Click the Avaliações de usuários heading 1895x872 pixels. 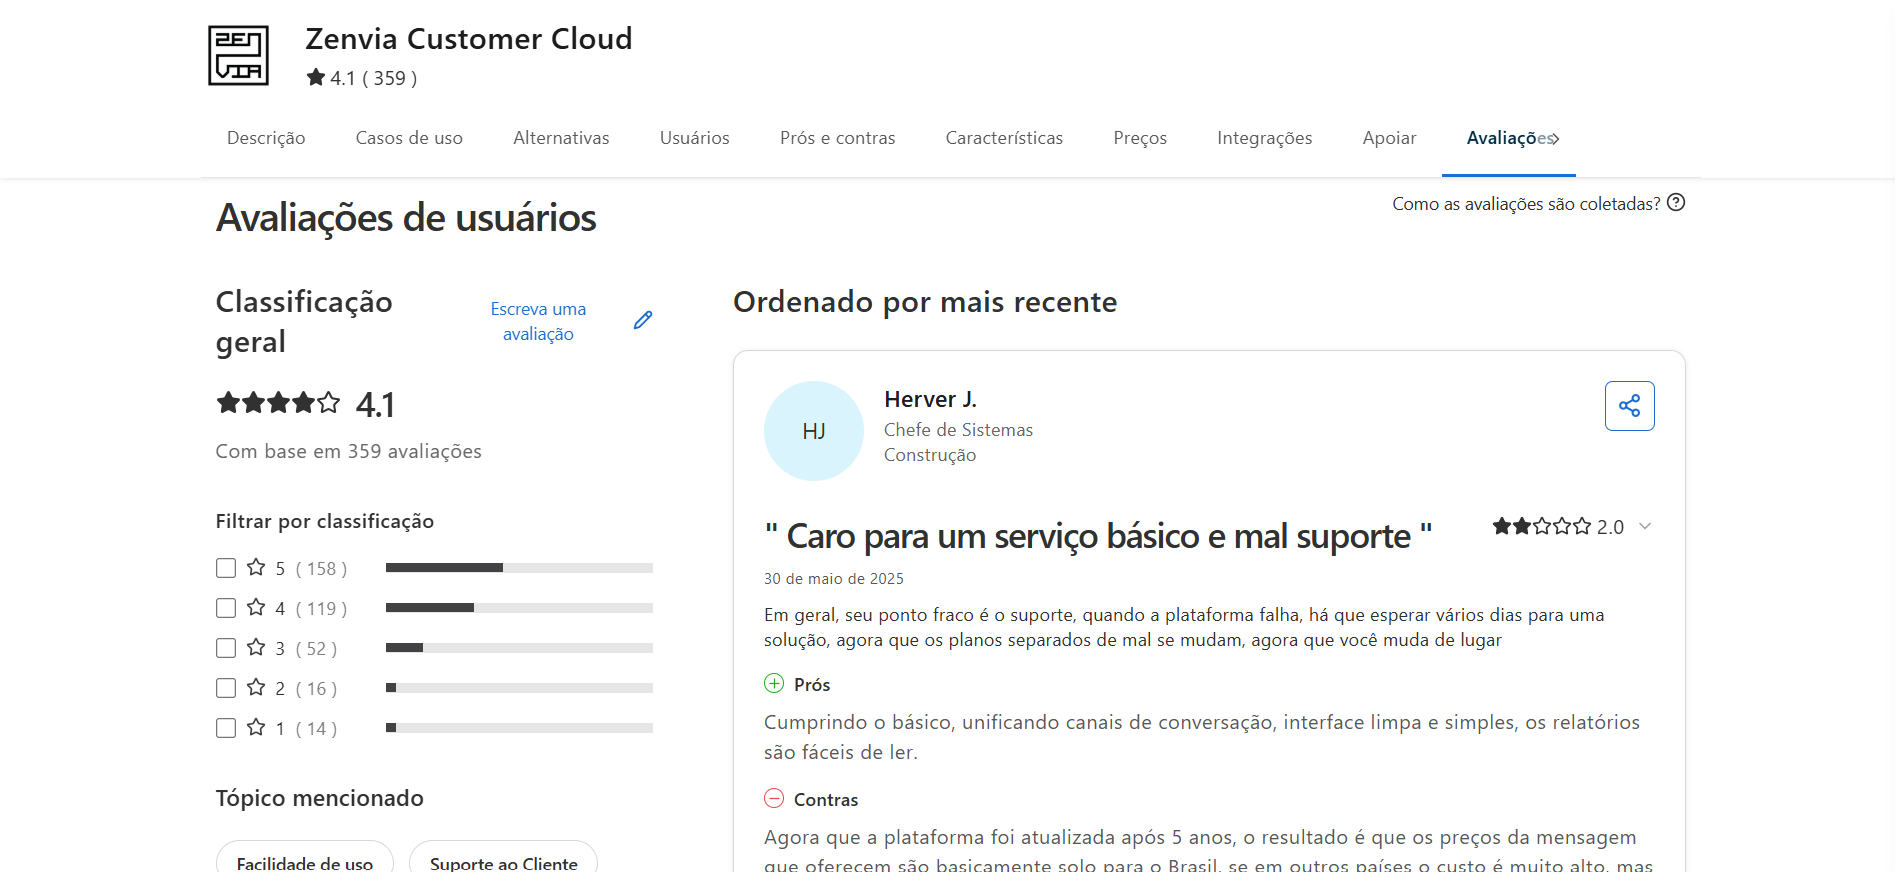tap(406, 218)
